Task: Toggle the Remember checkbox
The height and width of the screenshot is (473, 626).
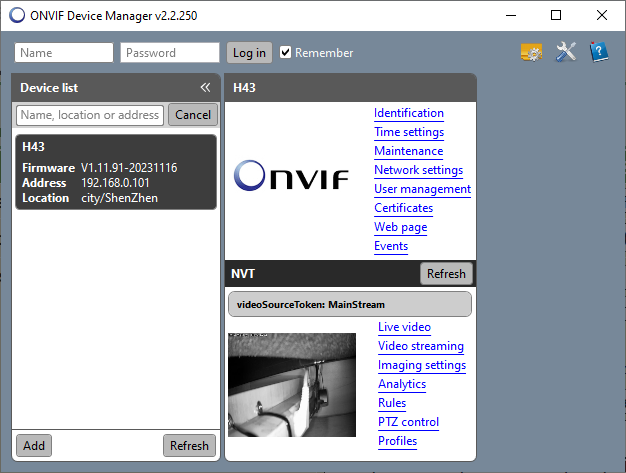Action: click(285, 52)
